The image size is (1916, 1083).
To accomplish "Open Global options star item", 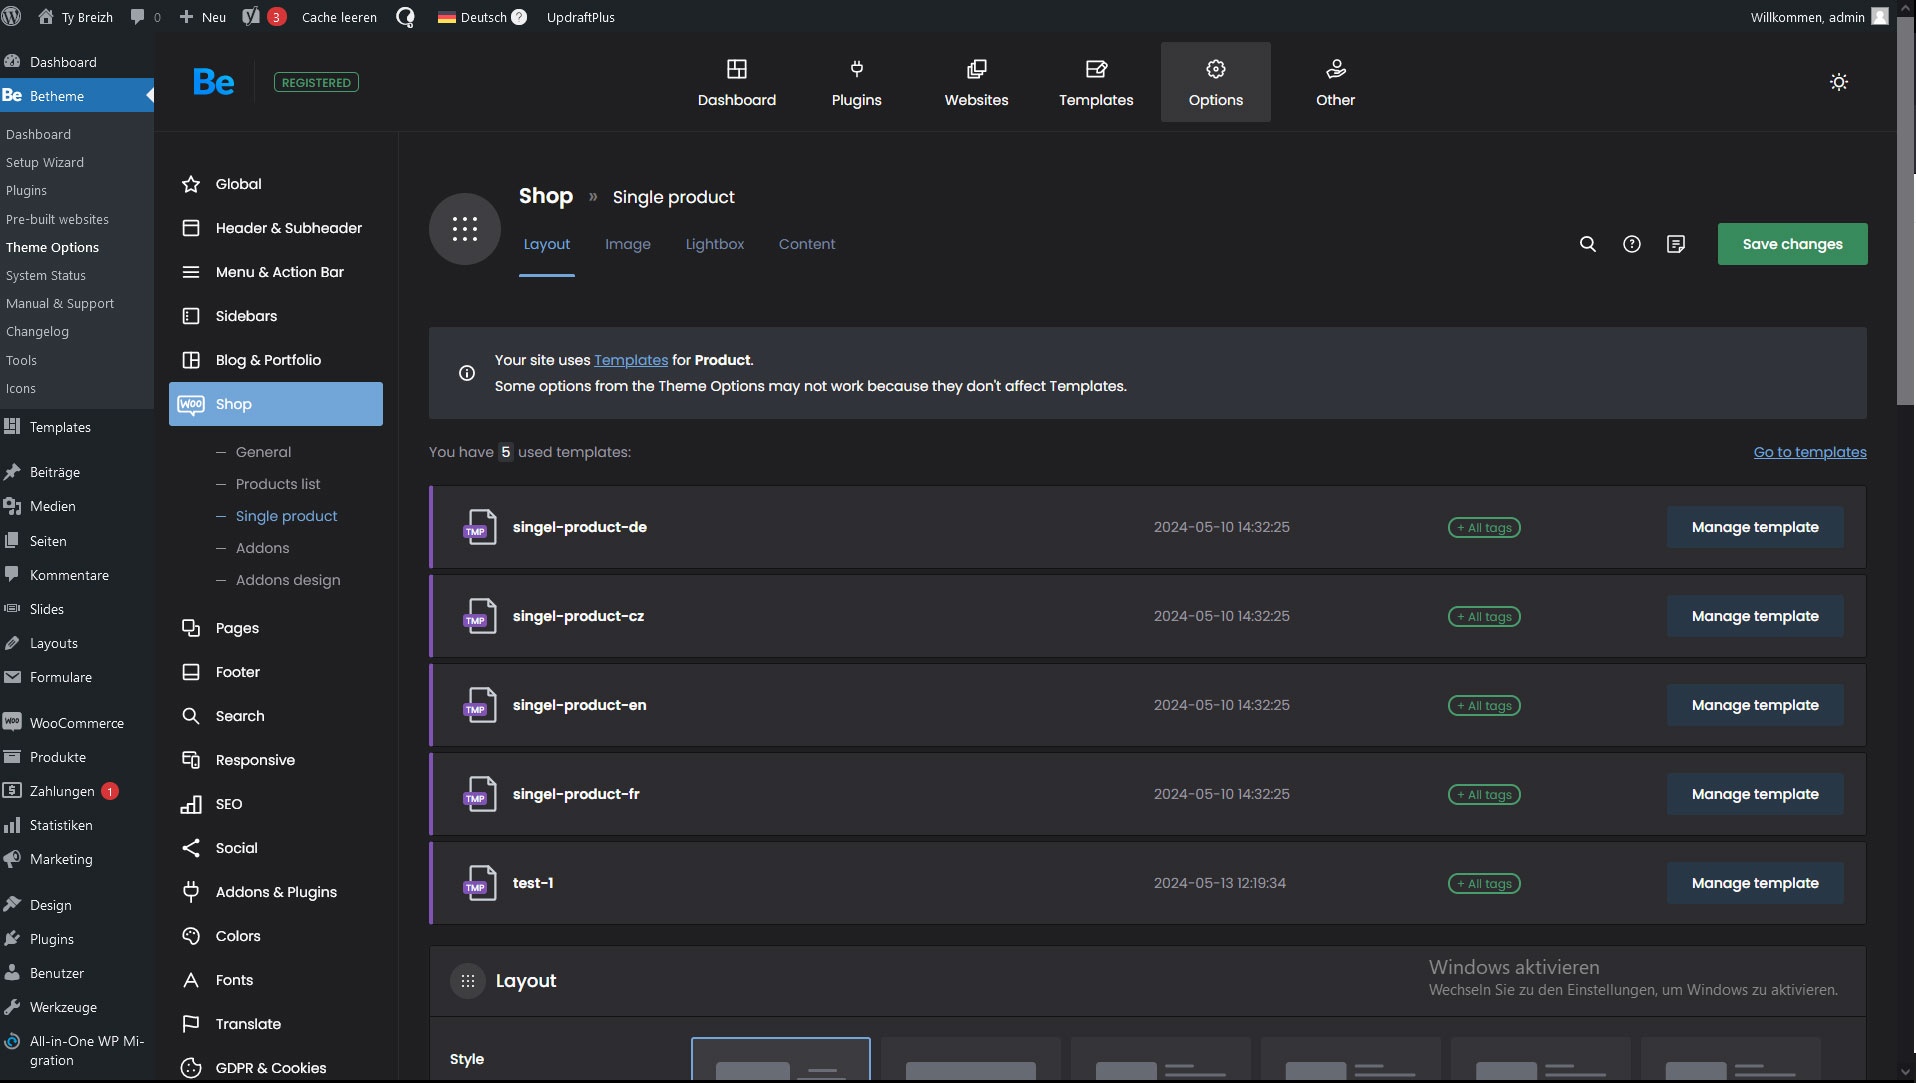I will point(276,184).
